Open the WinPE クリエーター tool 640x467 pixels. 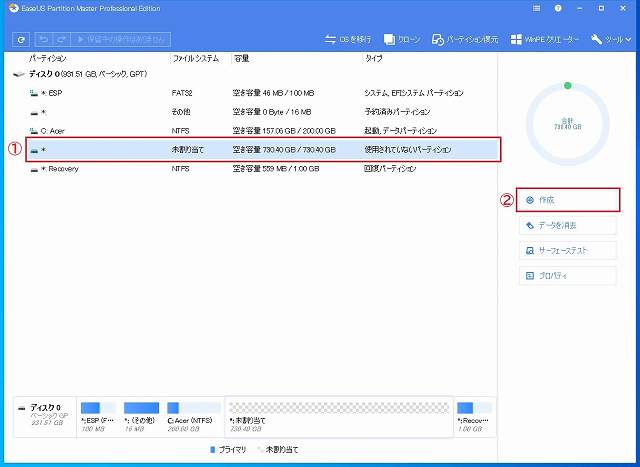coord(544,40)
